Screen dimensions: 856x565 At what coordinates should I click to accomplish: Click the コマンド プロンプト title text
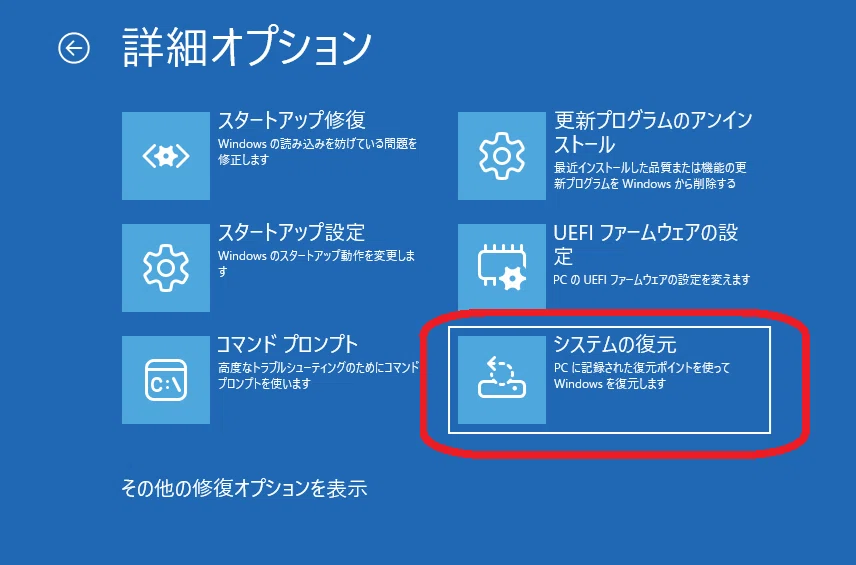(x=287, y=344)
